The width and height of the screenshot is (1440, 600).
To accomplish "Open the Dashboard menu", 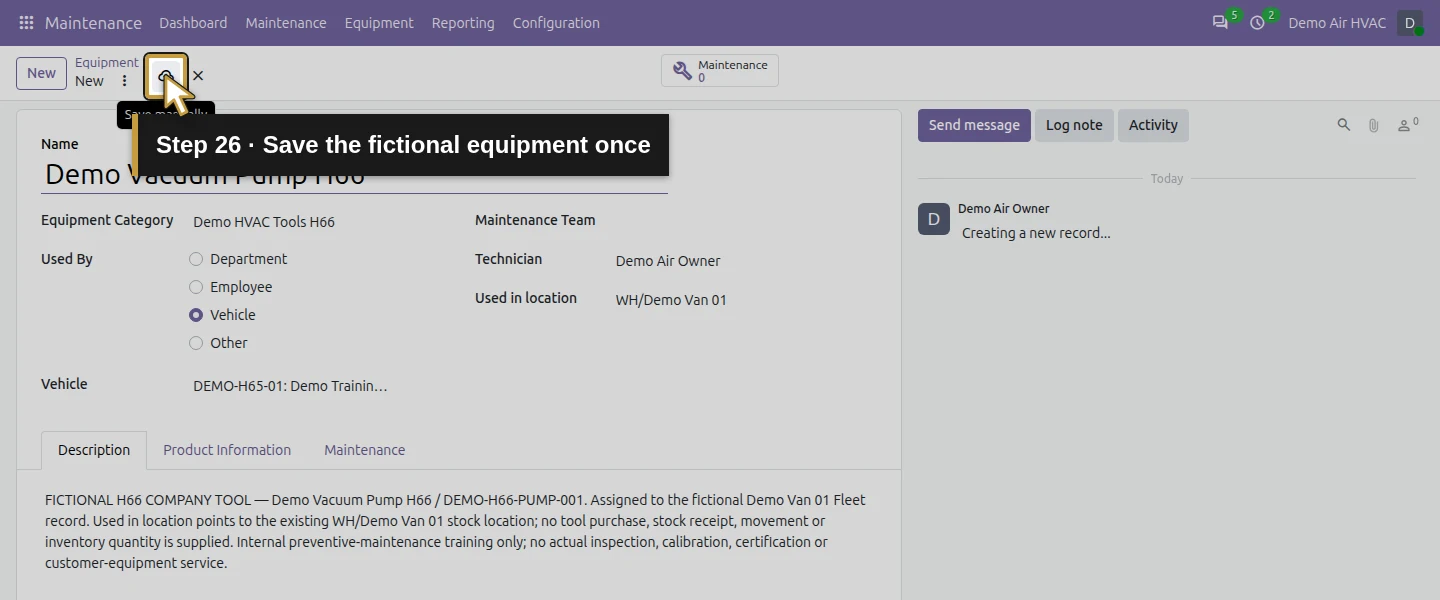I will (x=193, y=23).
